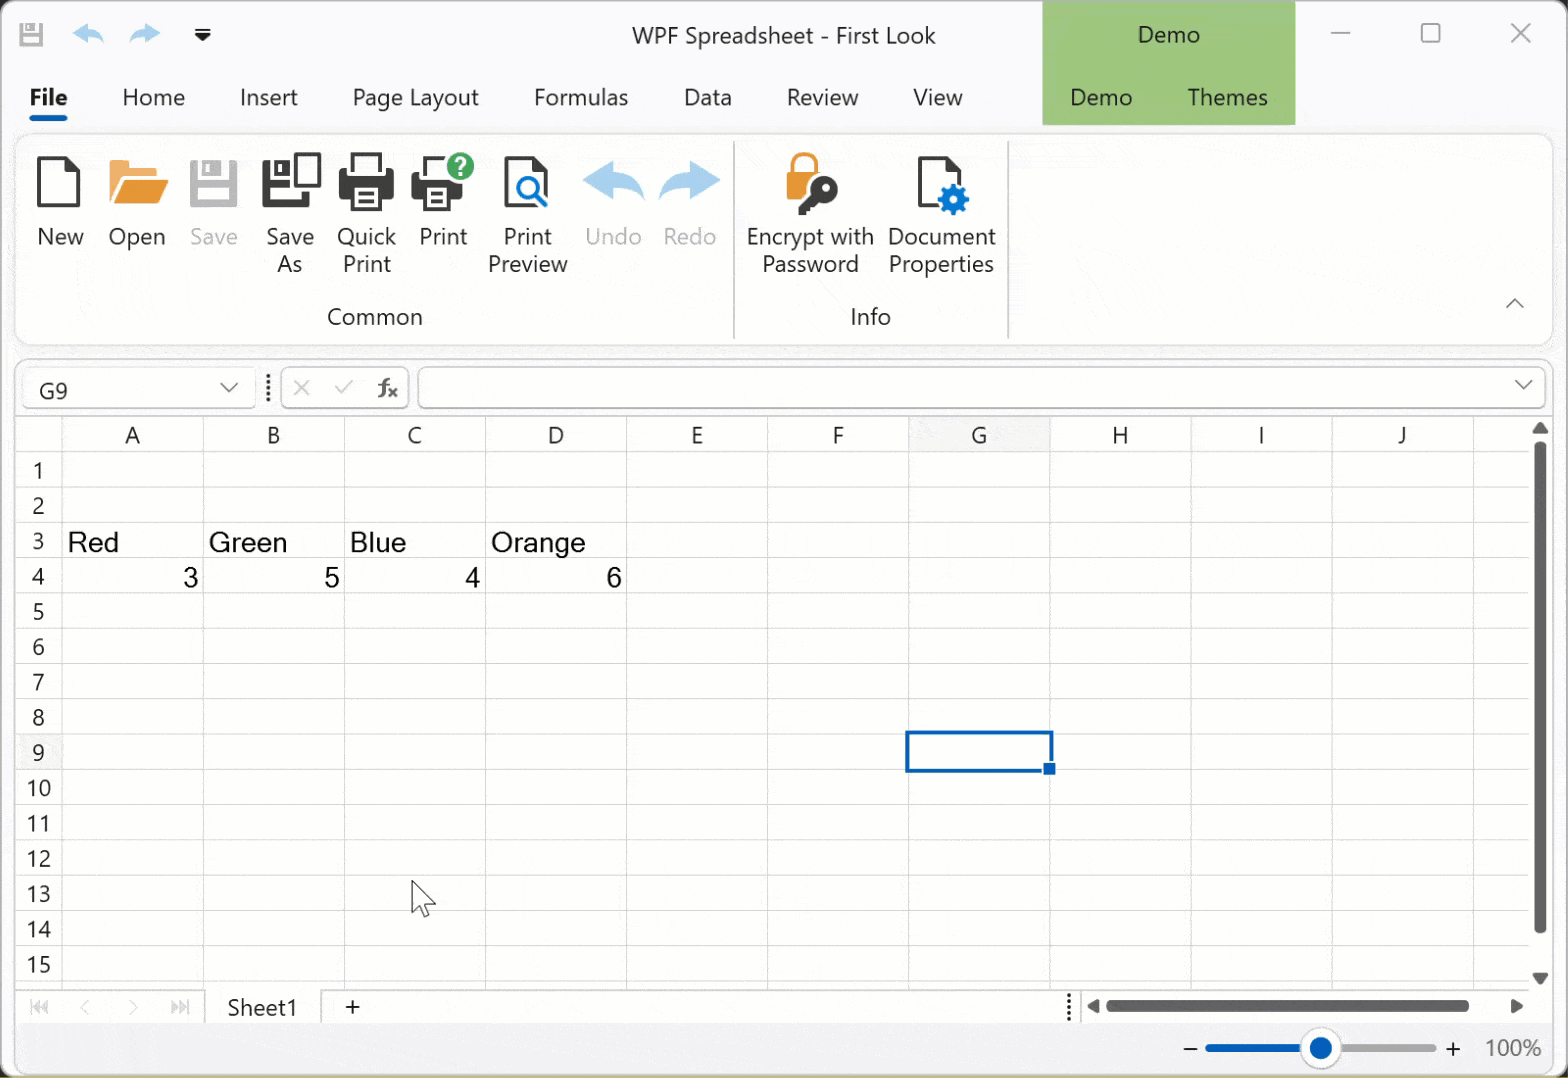Open the File tab
The width and height of the screenshot is (1568, 1078).
tap(48, 97)
